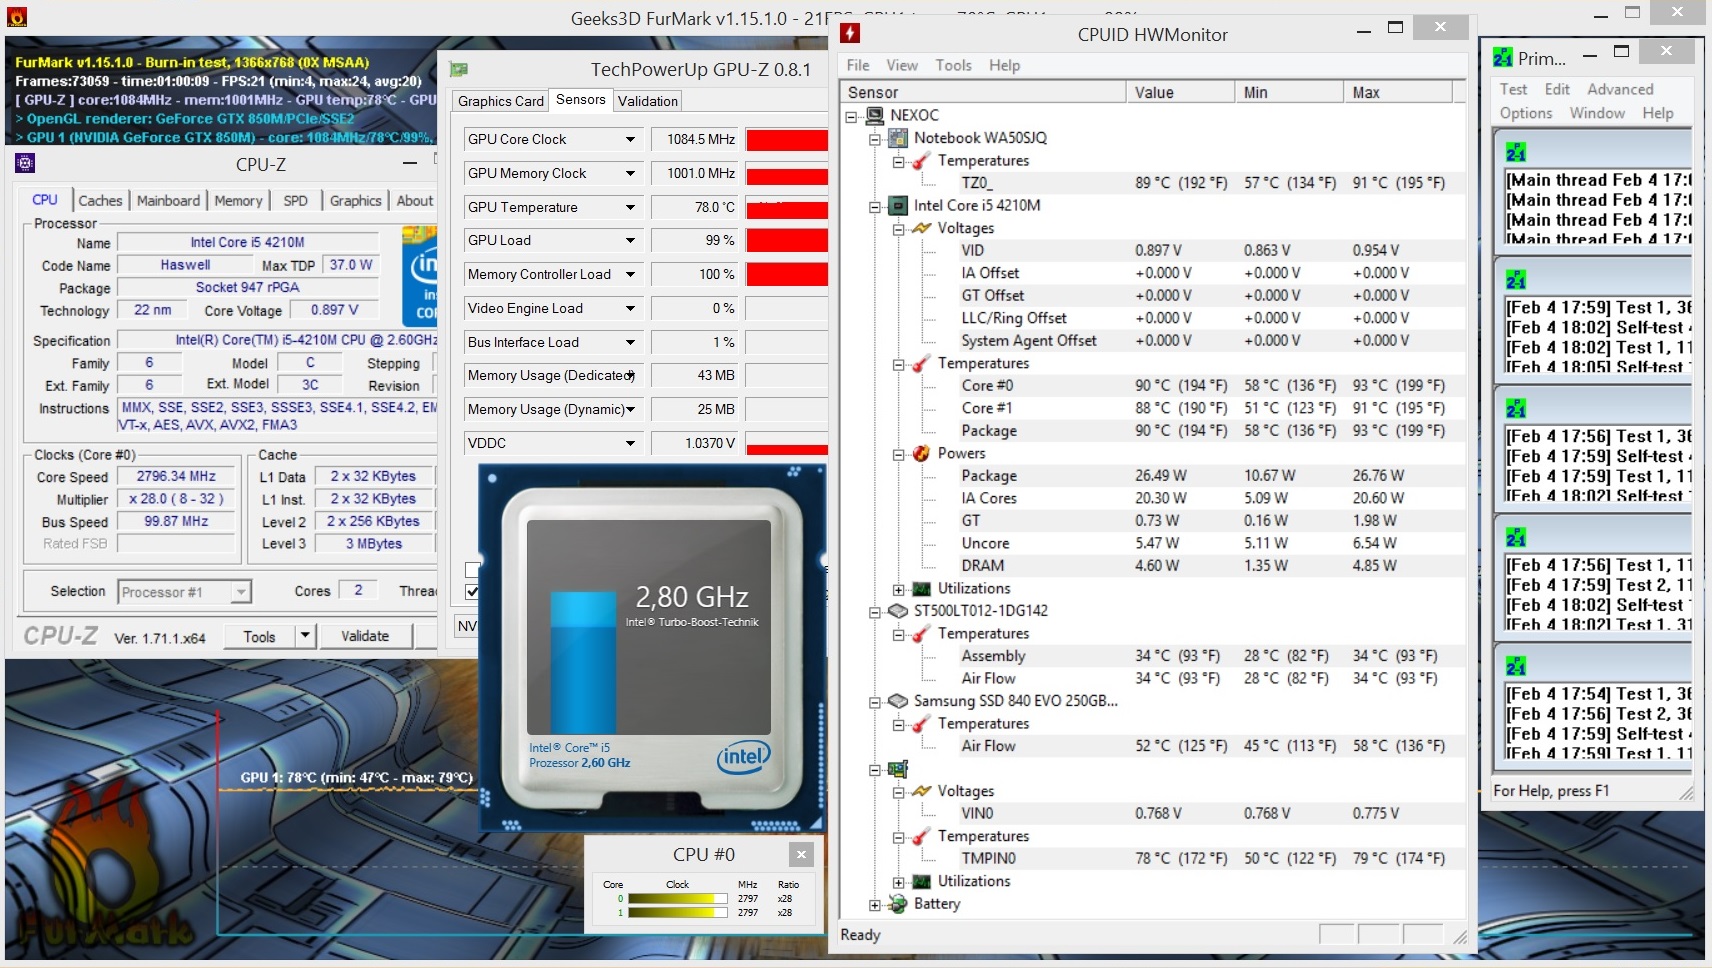
Task: Open the Processor #1 selection dropdown
Action: tap(240, 592)
